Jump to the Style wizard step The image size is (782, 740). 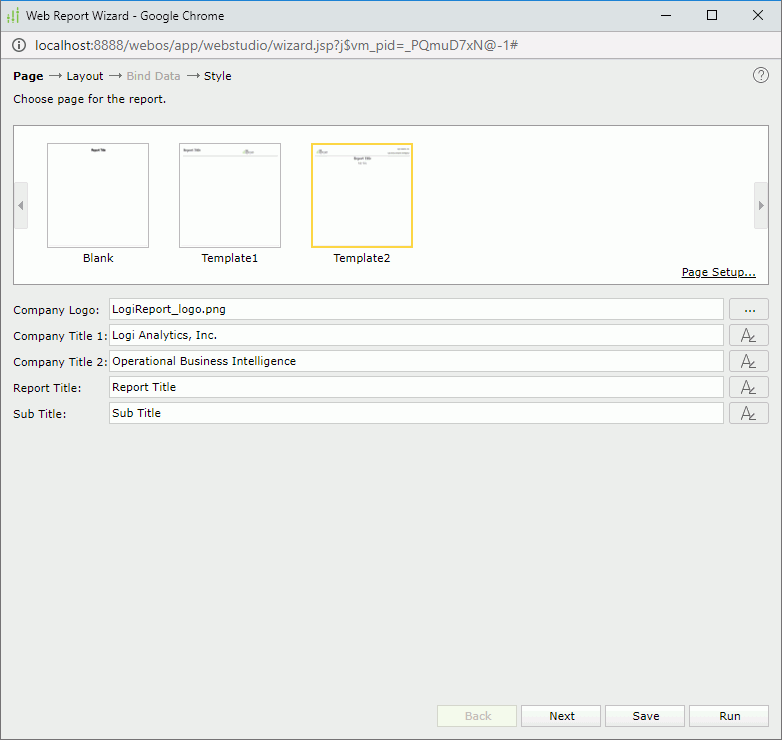click(217, 76)
